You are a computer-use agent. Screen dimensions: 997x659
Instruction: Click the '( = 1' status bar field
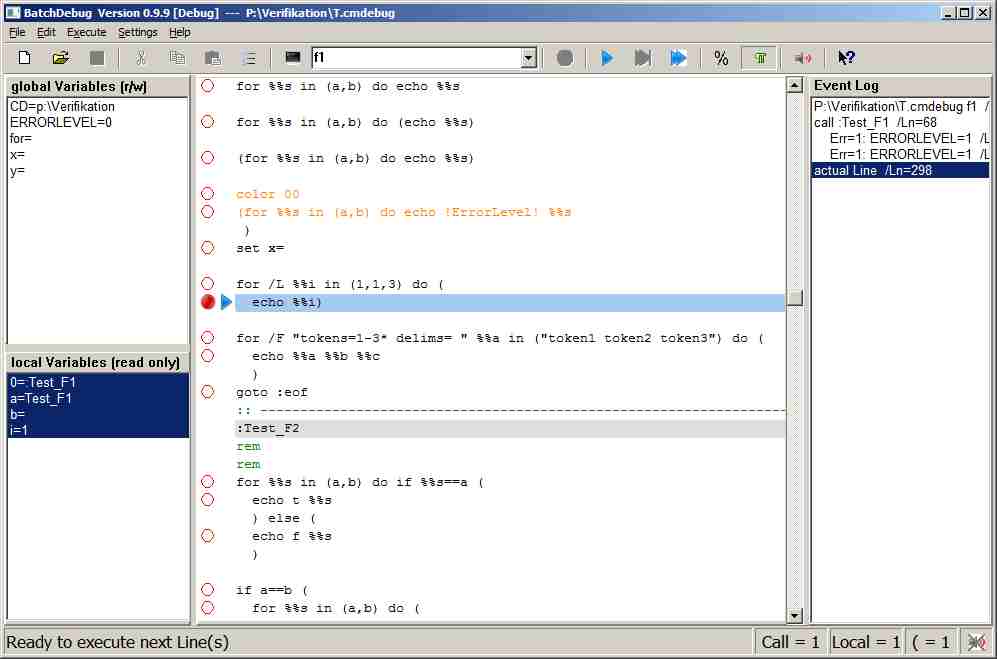click(x=930, y=642)
